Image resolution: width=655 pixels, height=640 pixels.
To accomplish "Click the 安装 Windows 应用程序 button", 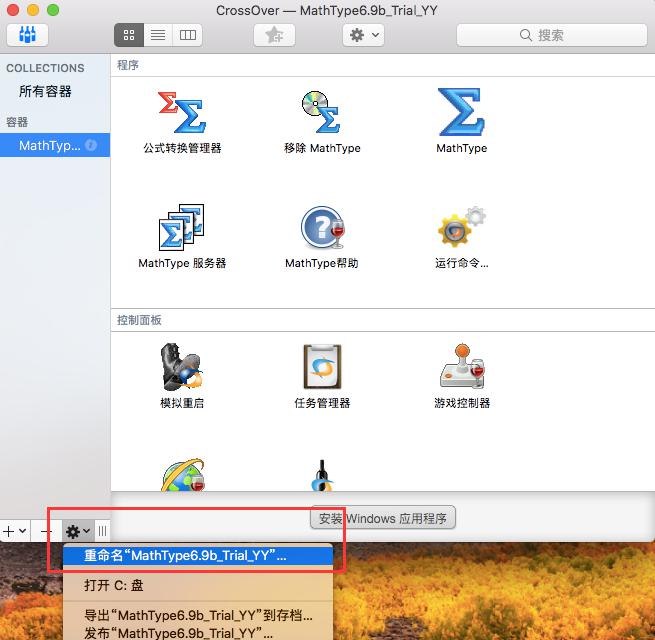I will (x=383, y=518).
